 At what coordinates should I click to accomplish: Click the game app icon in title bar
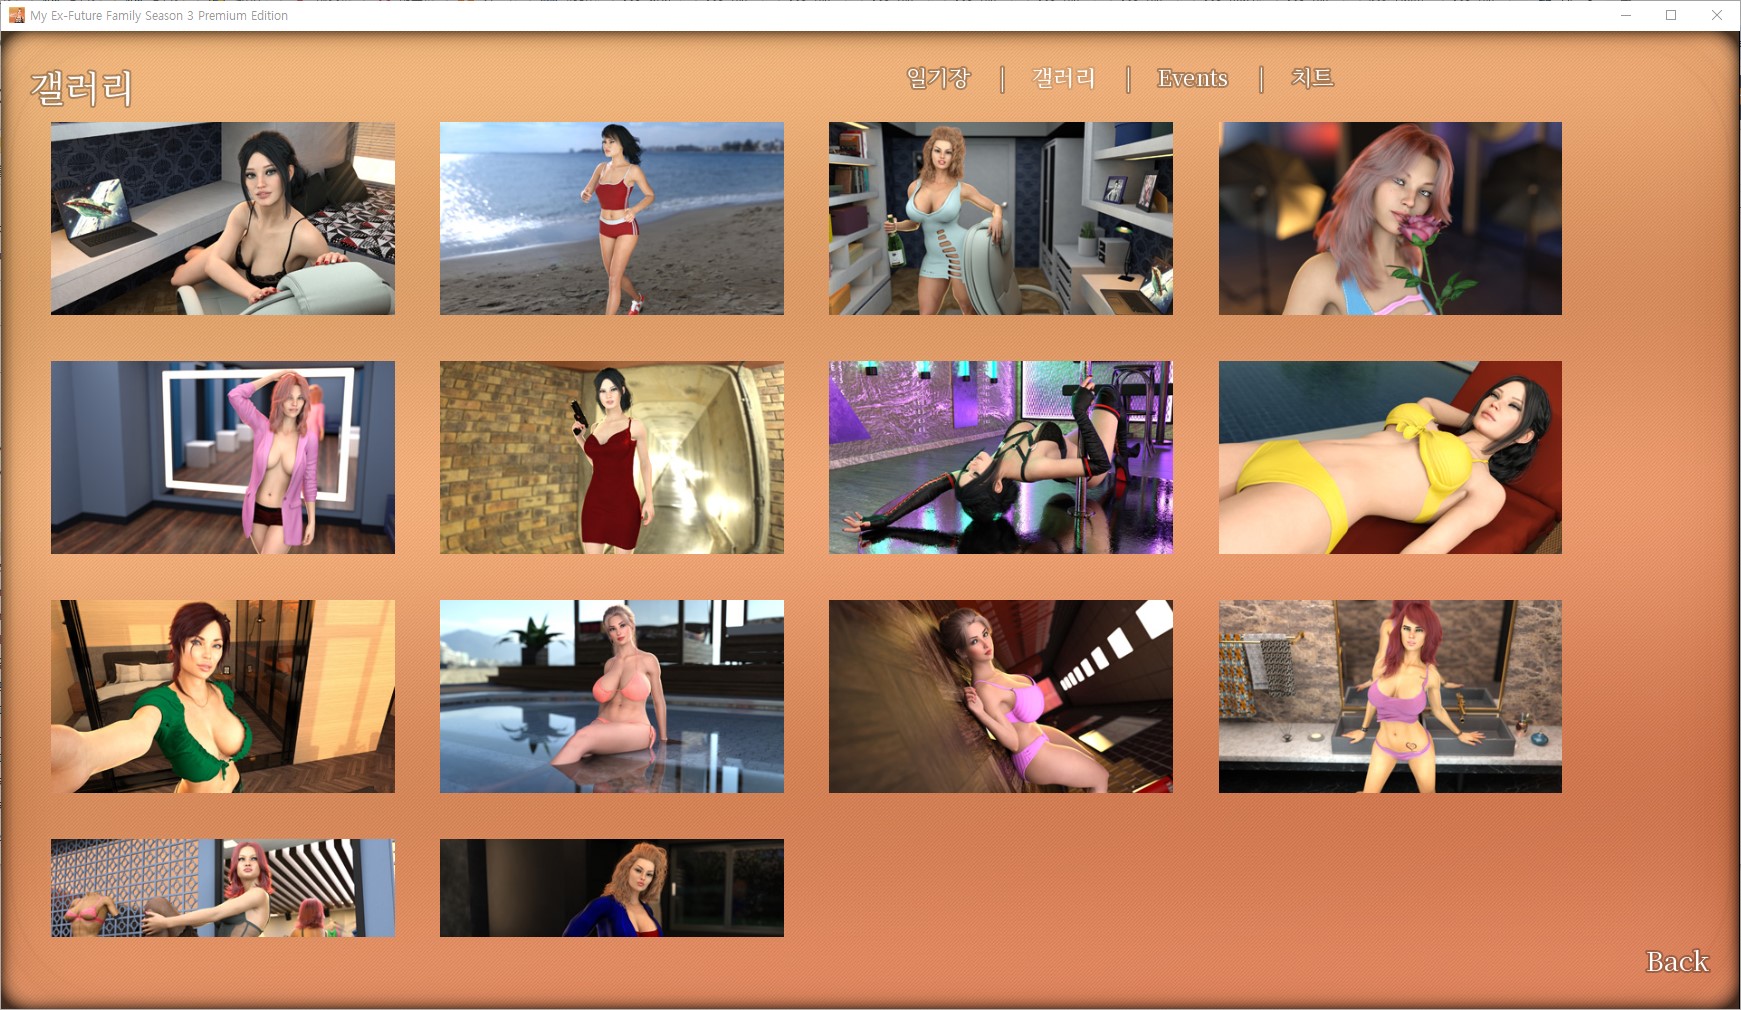click(x=16, y=15)
